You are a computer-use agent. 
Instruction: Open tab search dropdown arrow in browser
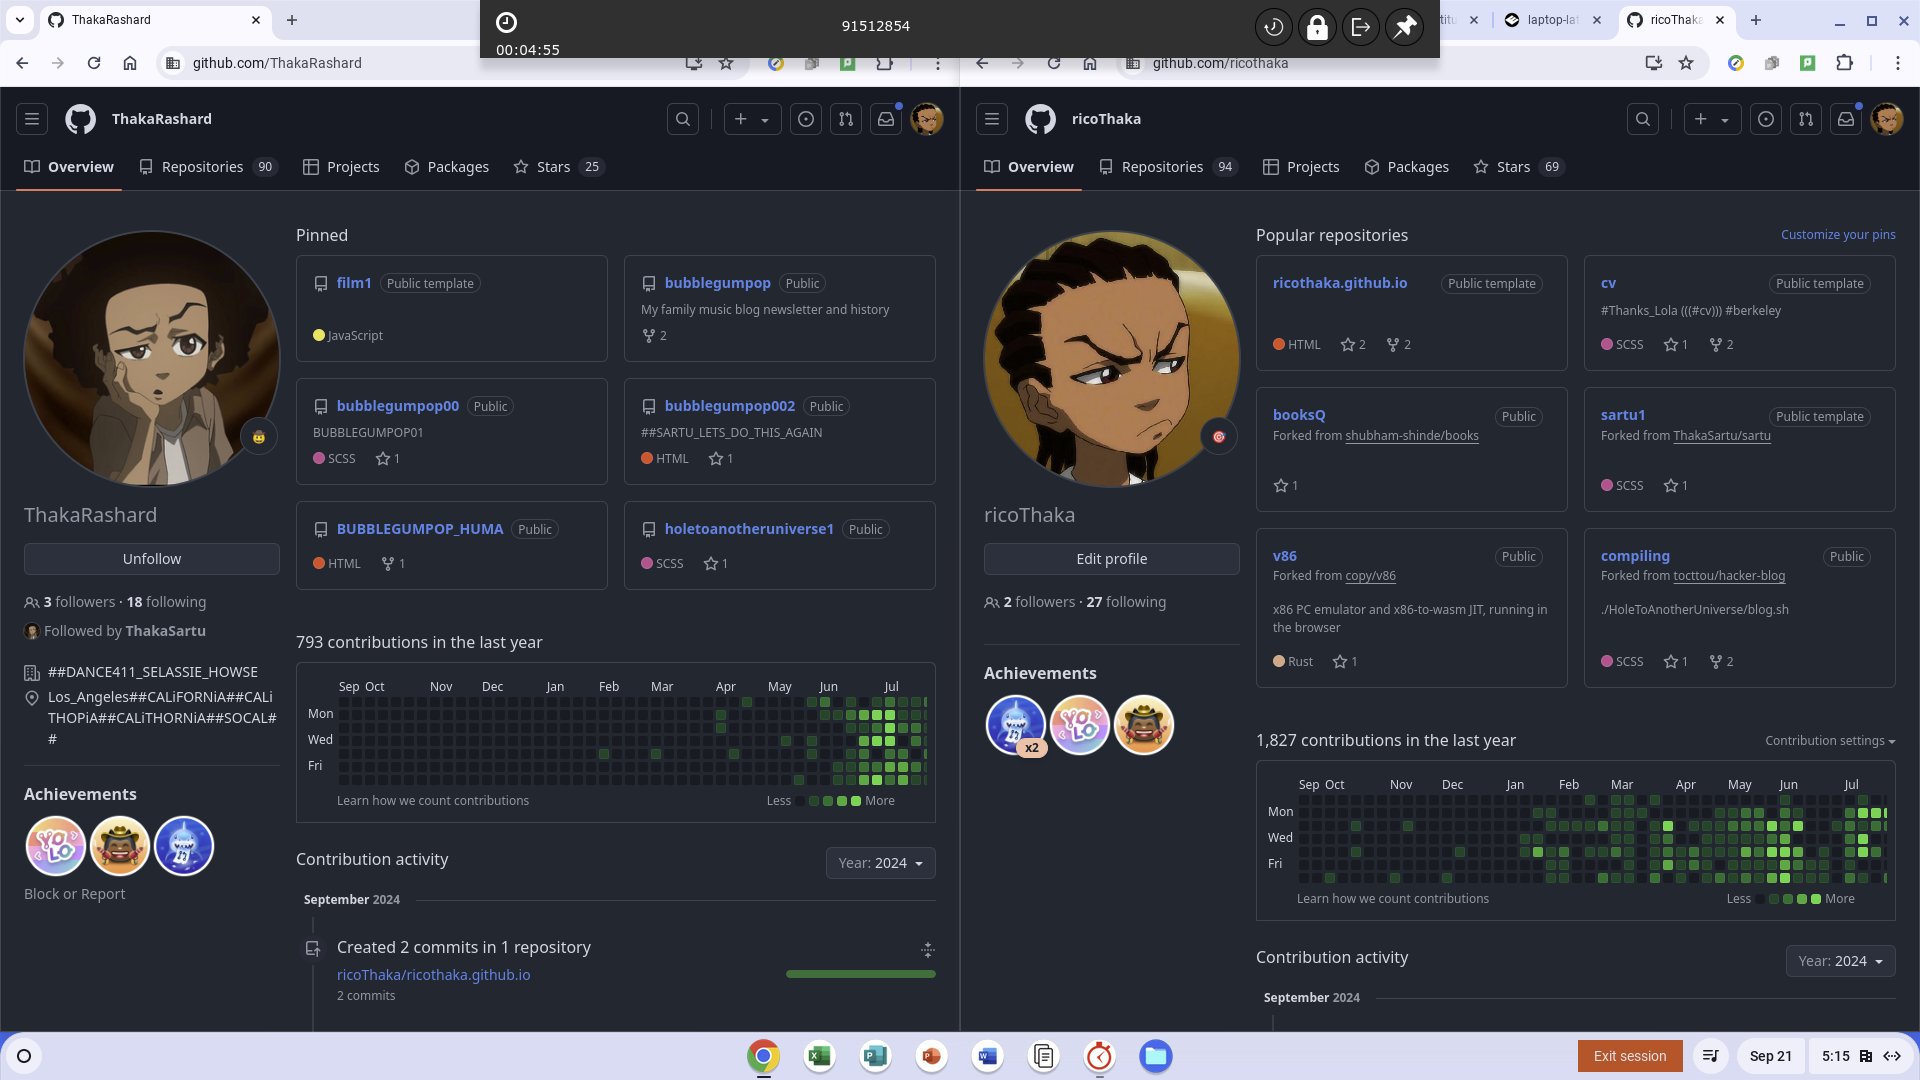tap(20, 20)
